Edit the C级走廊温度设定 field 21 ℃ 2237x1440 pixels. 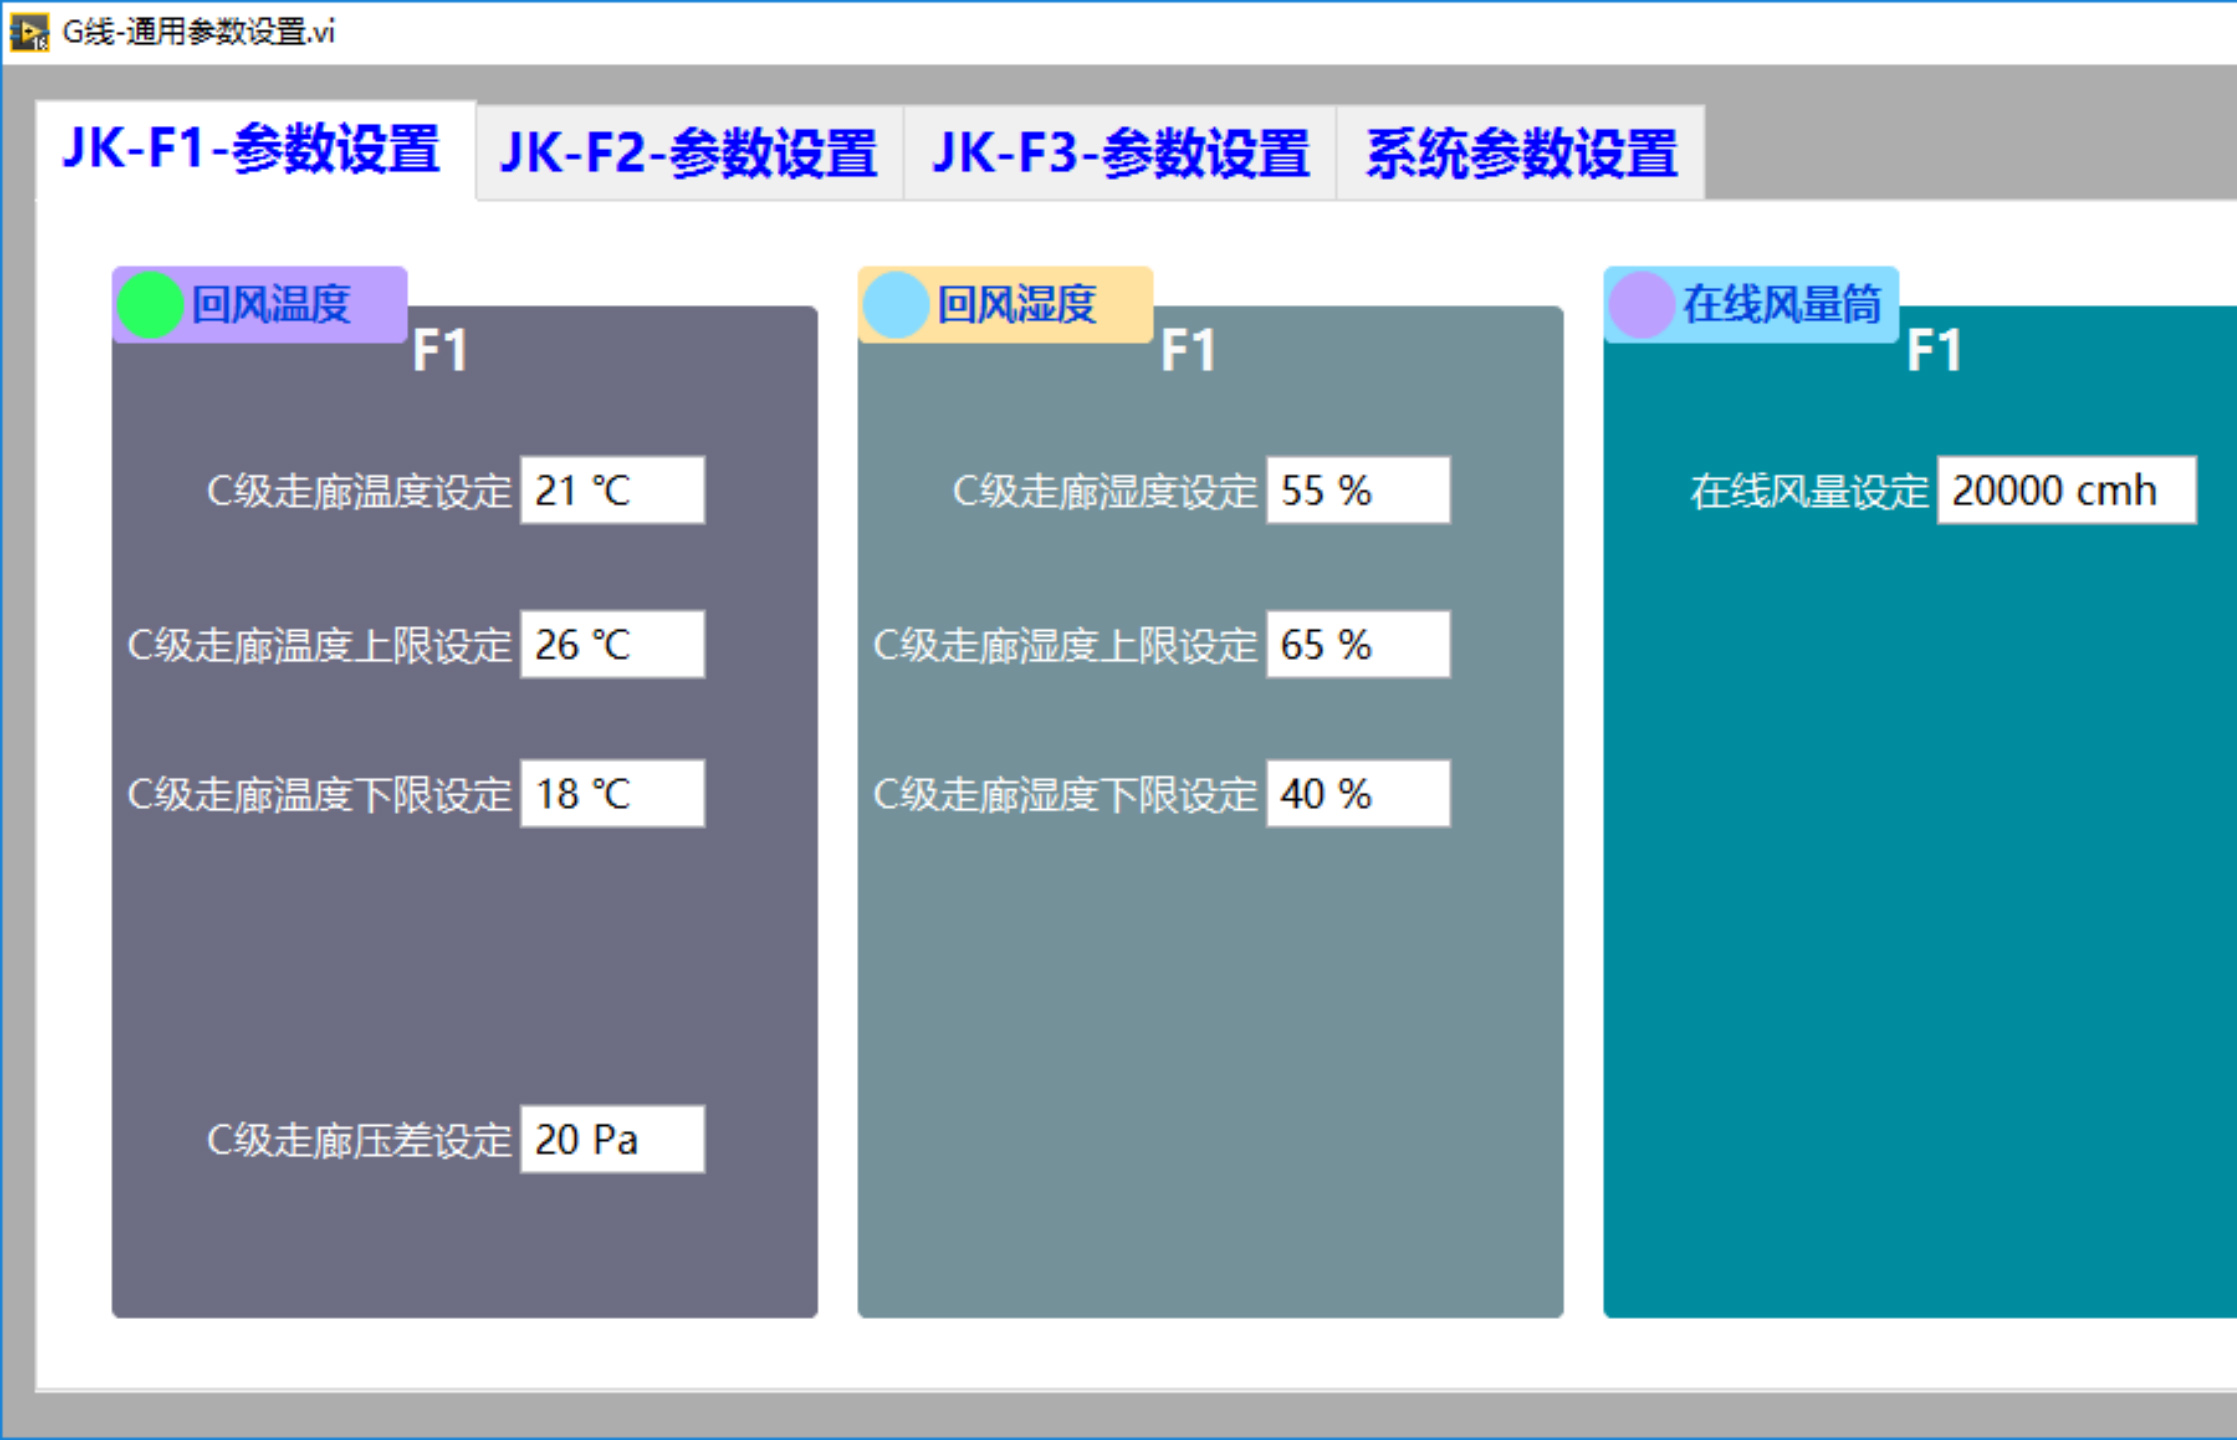612,490
